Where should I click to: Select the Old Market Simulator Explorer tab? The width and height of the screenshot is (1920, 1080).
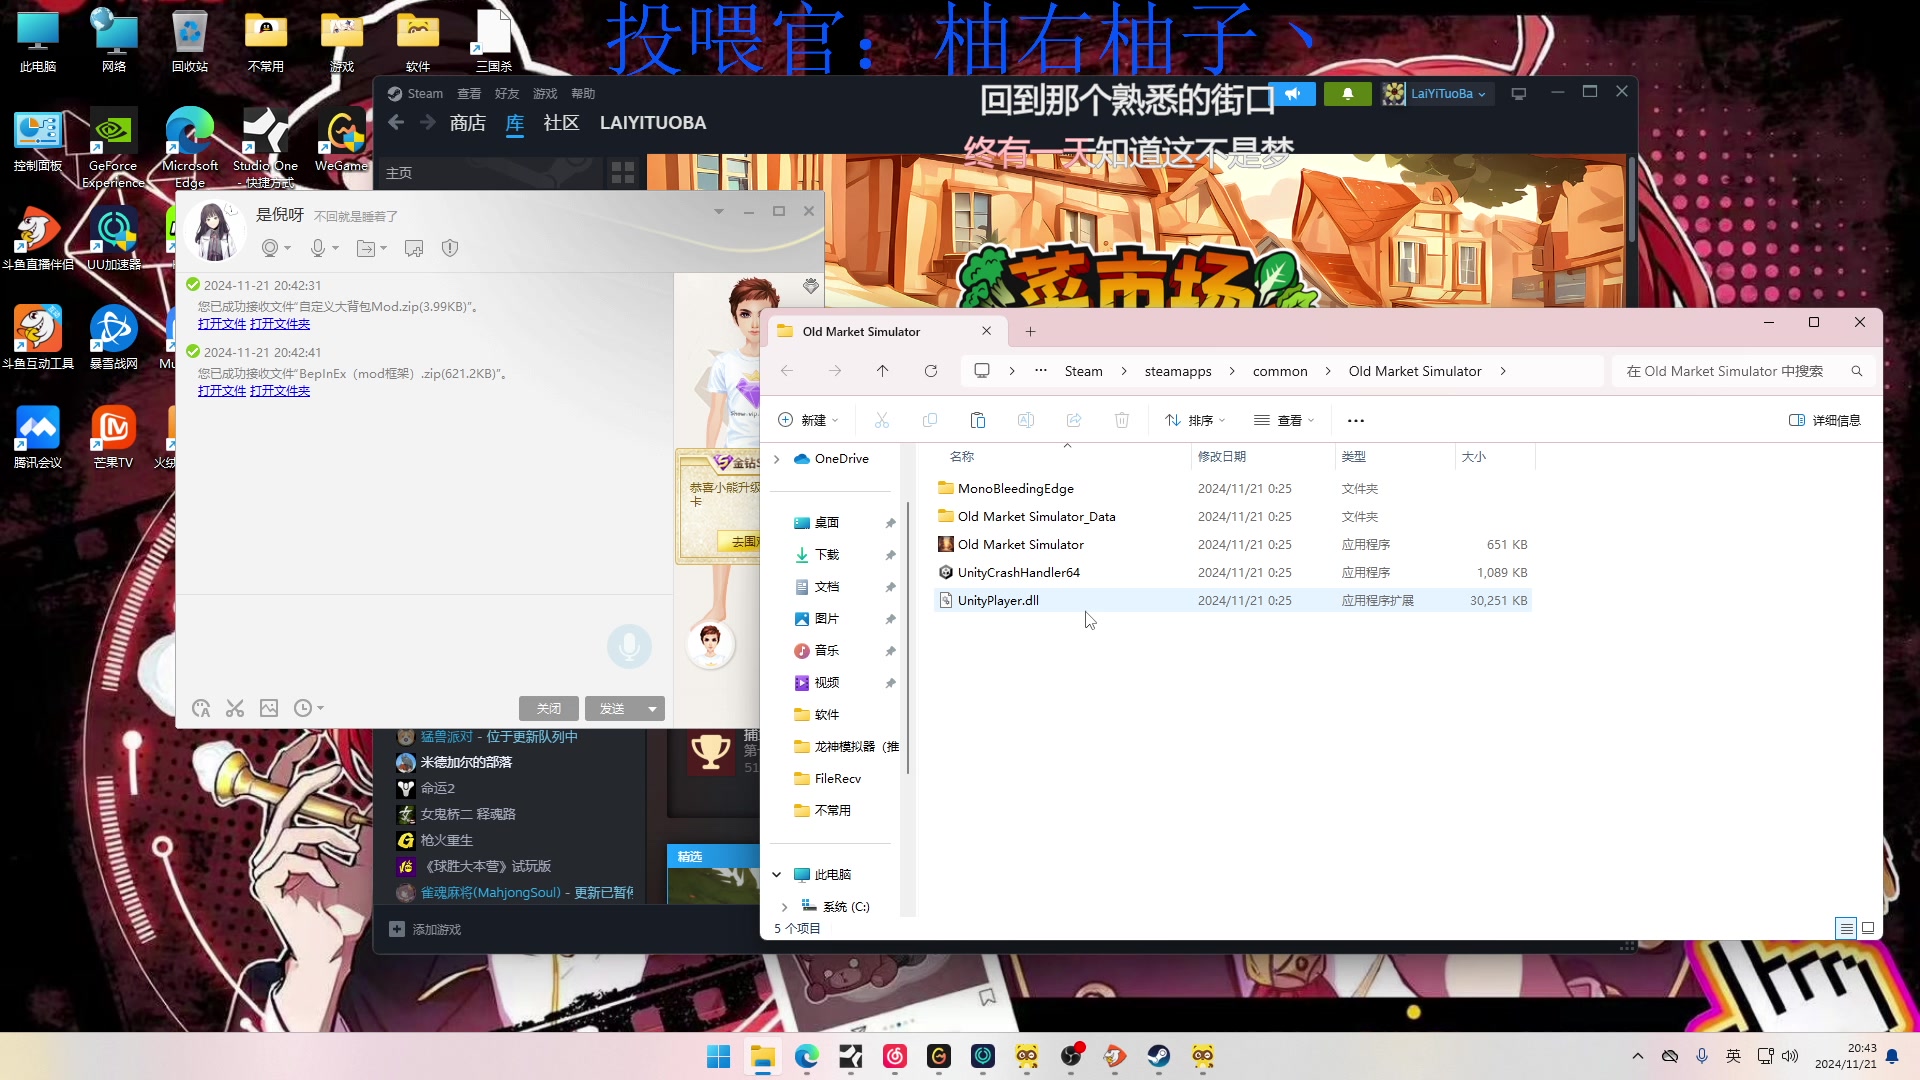(885, 332)
